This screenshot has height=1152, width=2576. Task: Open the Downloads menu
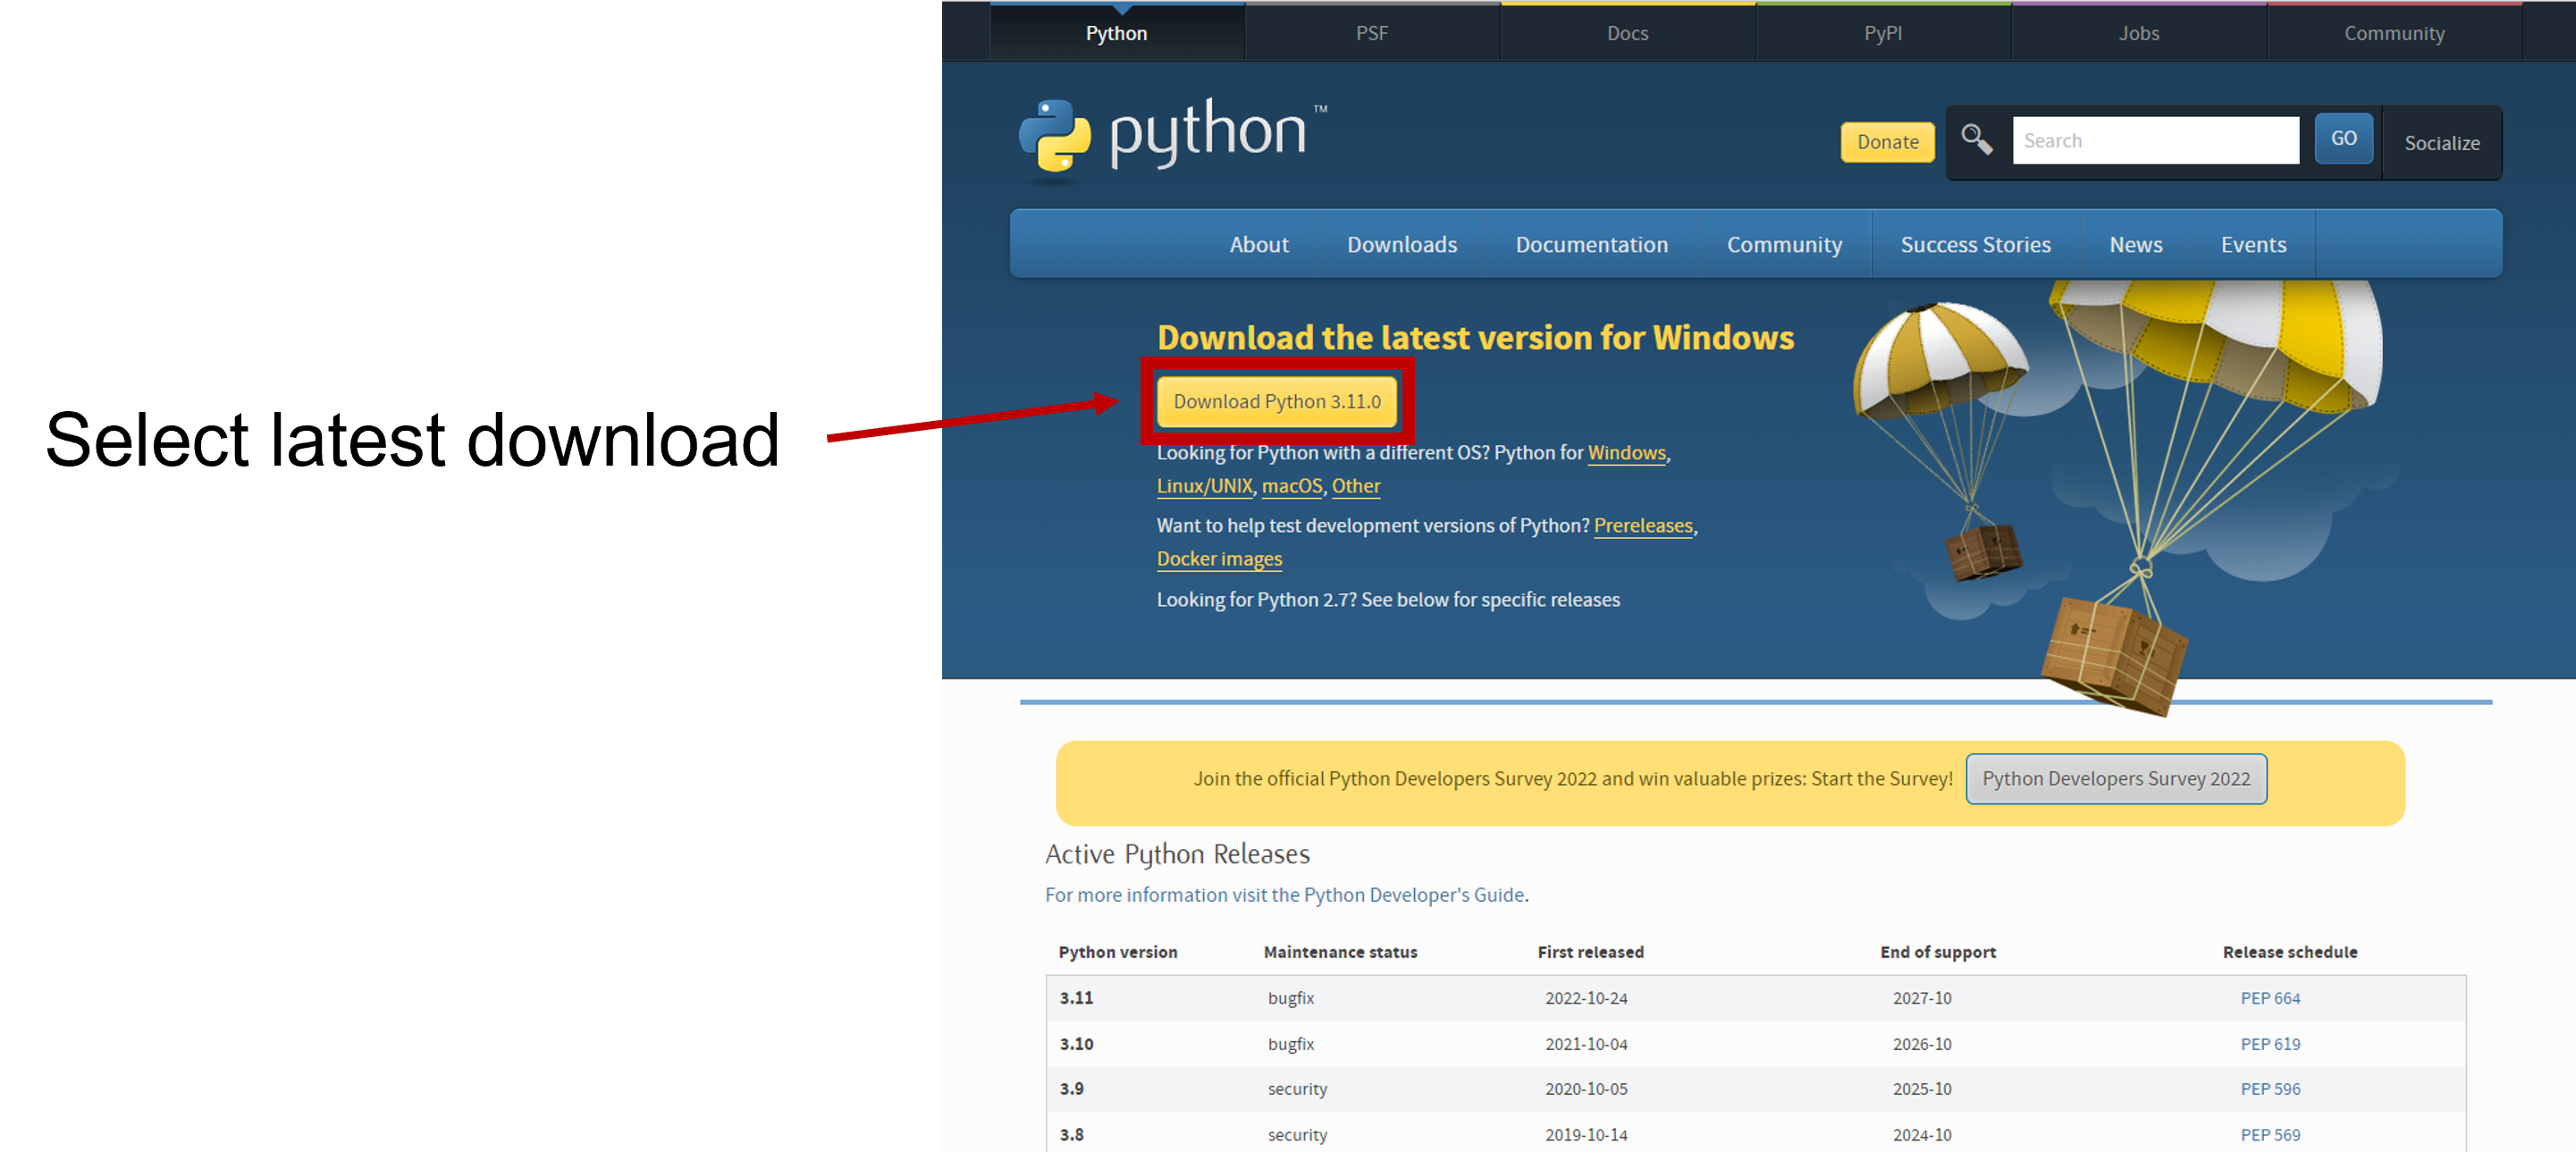1401,244
